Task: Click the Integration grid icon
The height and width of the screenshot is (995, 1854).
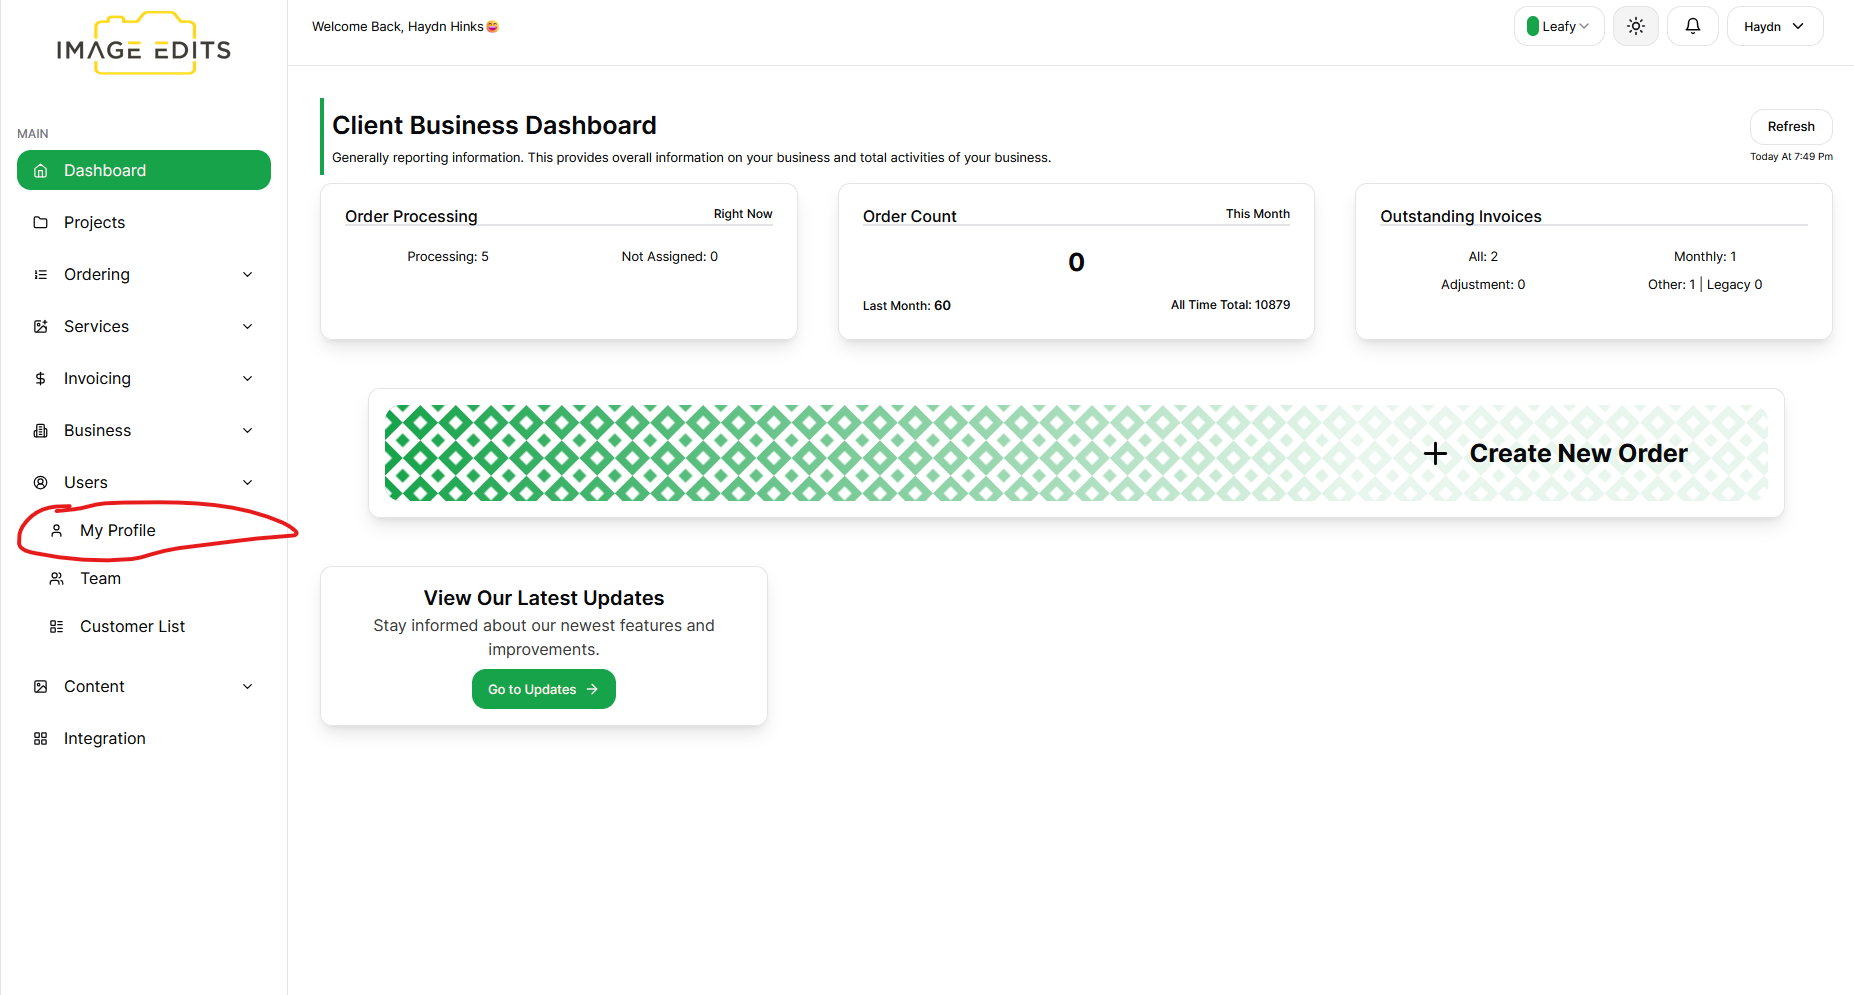Action: click(x=41, y=739)
